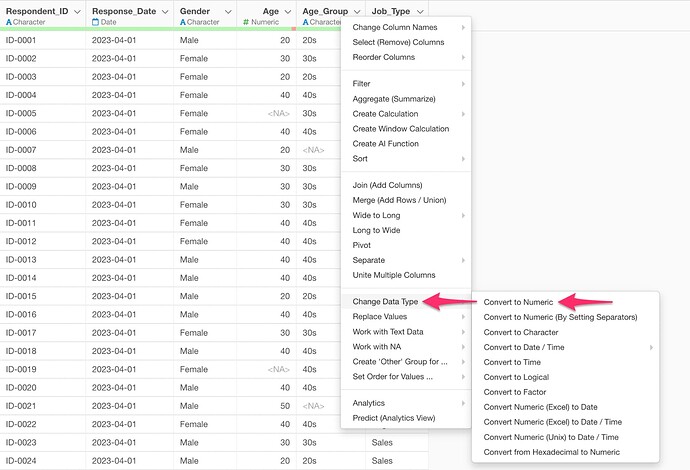The width and height of the screenshot is (690, 470).
Task: Click Create AI Function menu item
Action: [386, 144]
